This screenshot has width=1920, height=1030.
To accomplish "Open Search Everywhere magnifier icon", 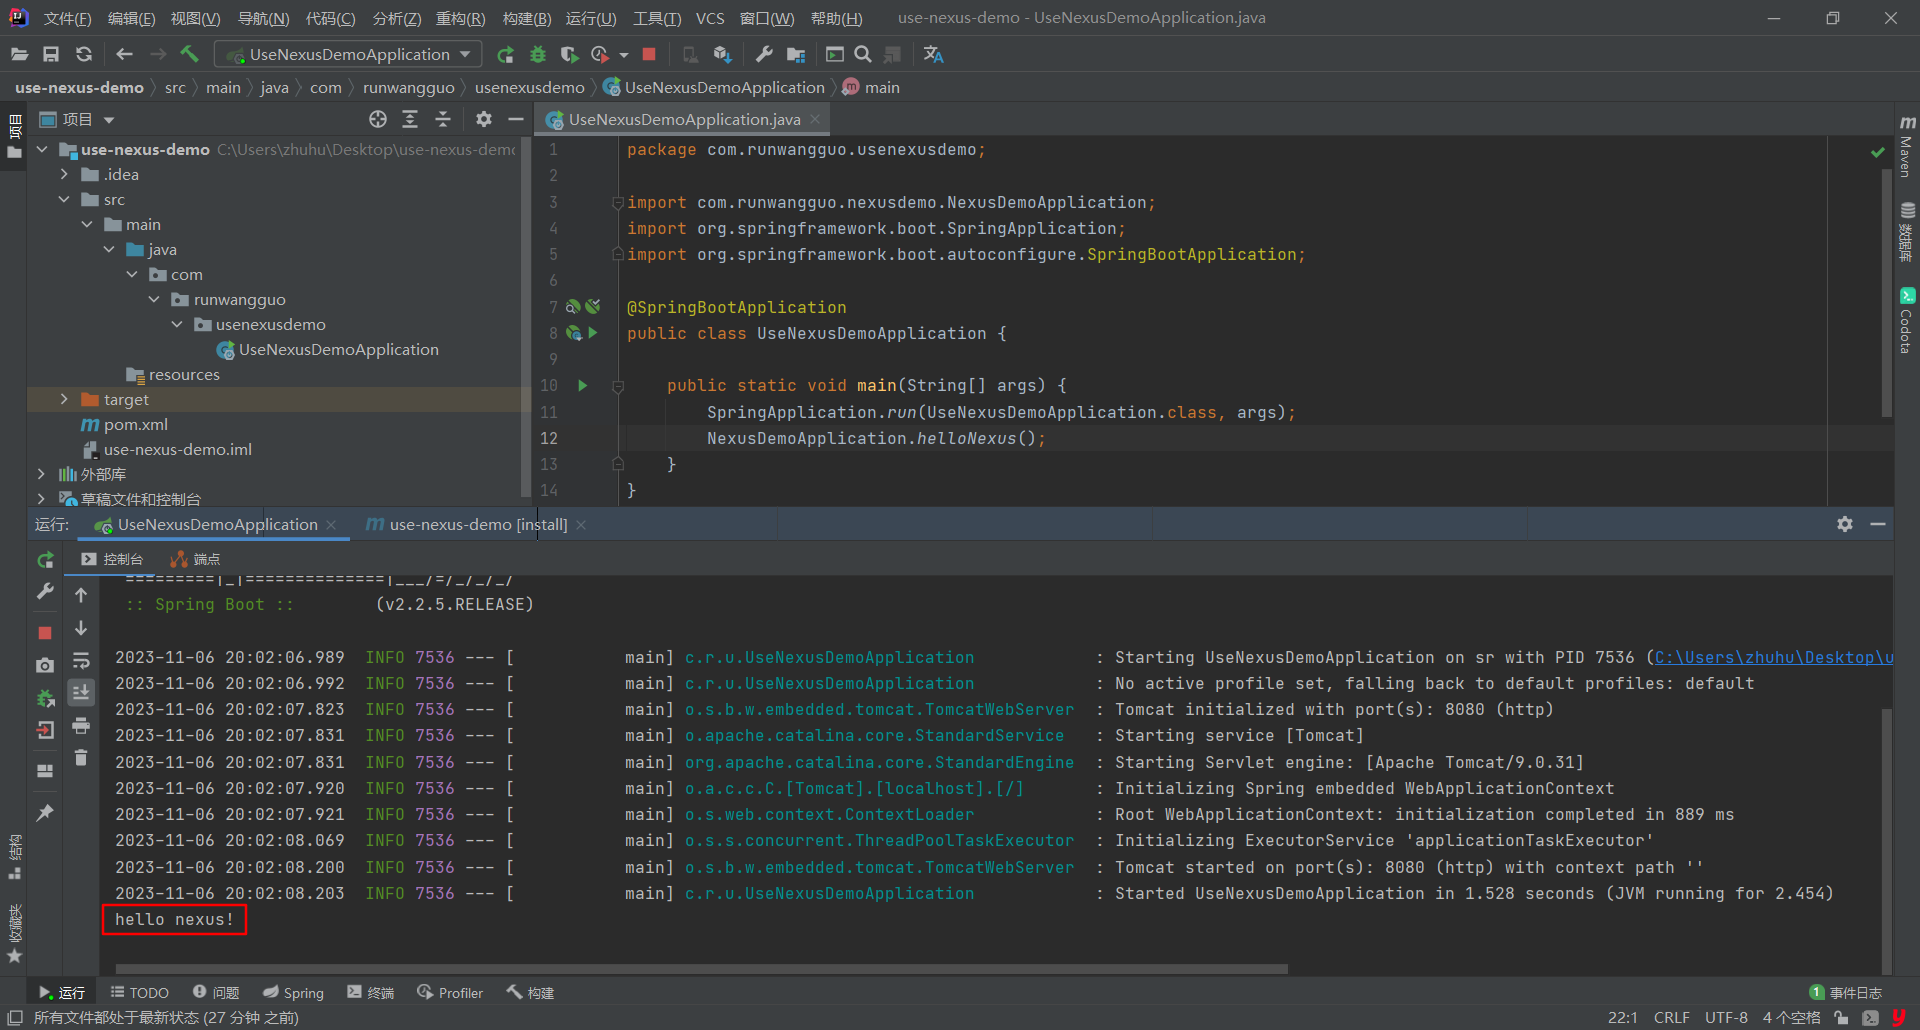I will pos(863,54).
